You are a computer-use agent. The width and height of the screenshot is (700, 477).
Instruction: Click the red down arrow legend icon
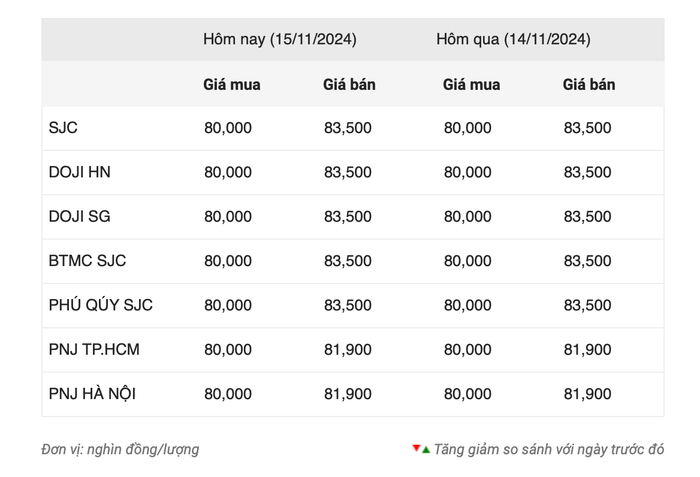[x=416, y=448]
